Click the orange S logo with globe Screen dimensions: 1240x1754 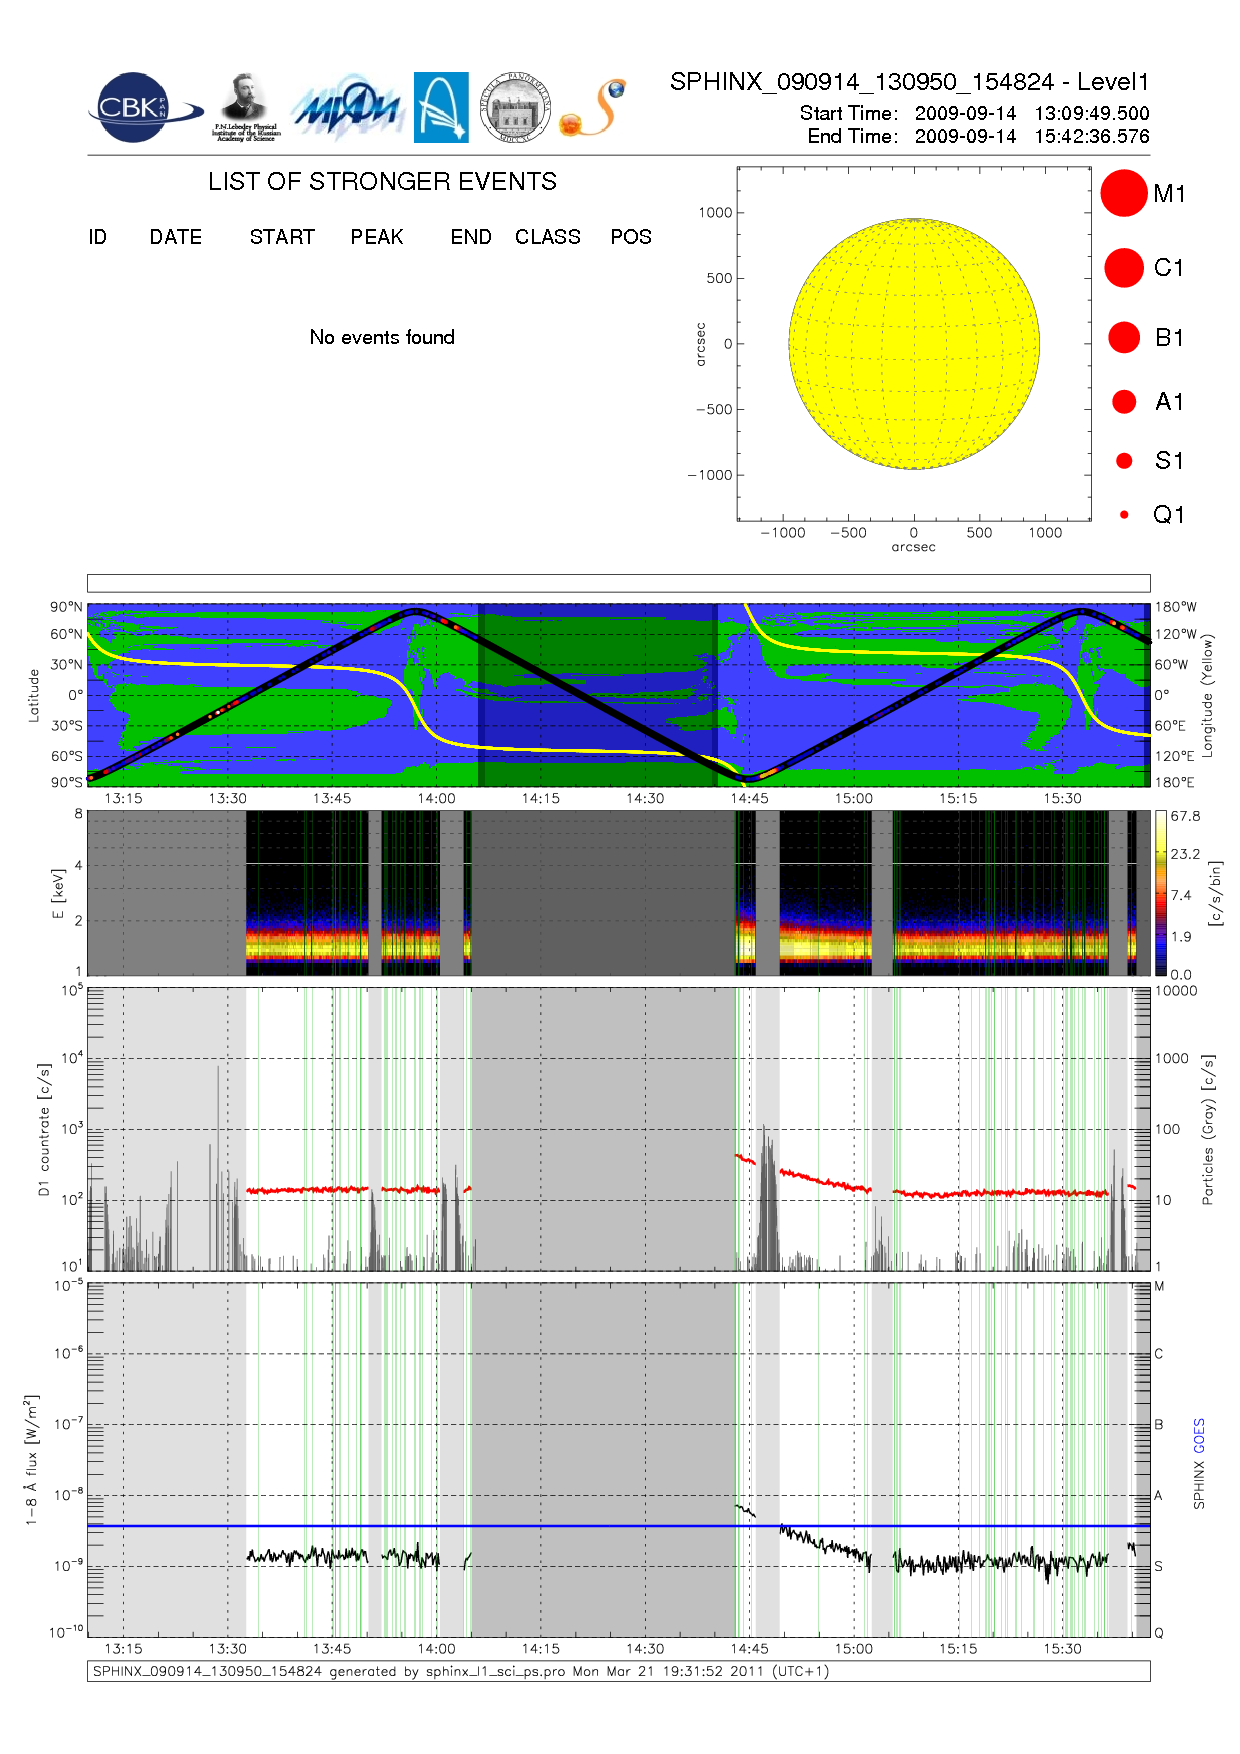coord(594,108)
